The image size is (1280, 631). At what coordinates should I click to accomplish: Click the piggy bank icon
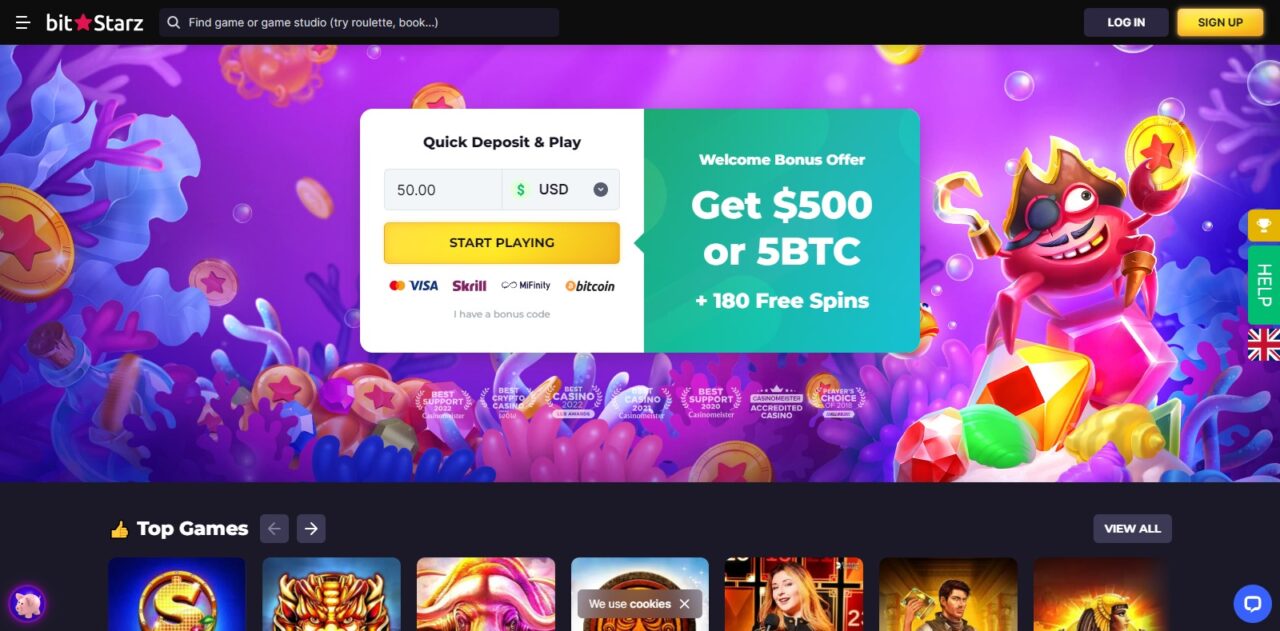(x=27, y=604)
